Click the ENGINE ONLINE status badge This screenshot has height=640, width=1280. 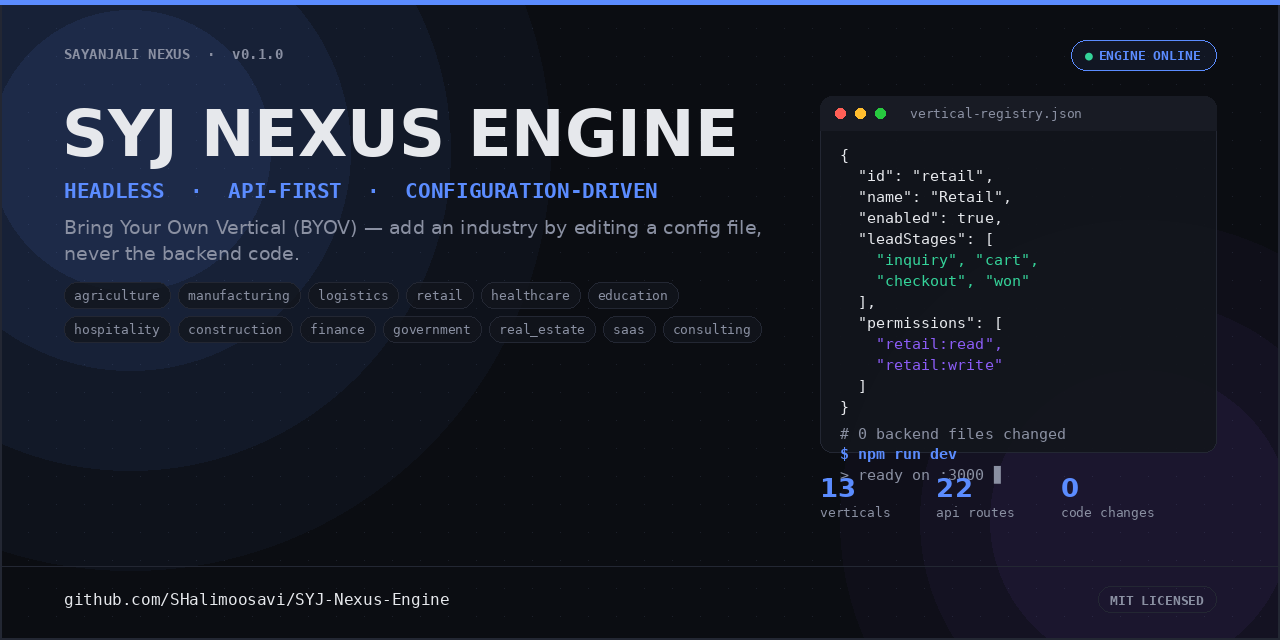pyautogui.click(x=1144, y=56)
